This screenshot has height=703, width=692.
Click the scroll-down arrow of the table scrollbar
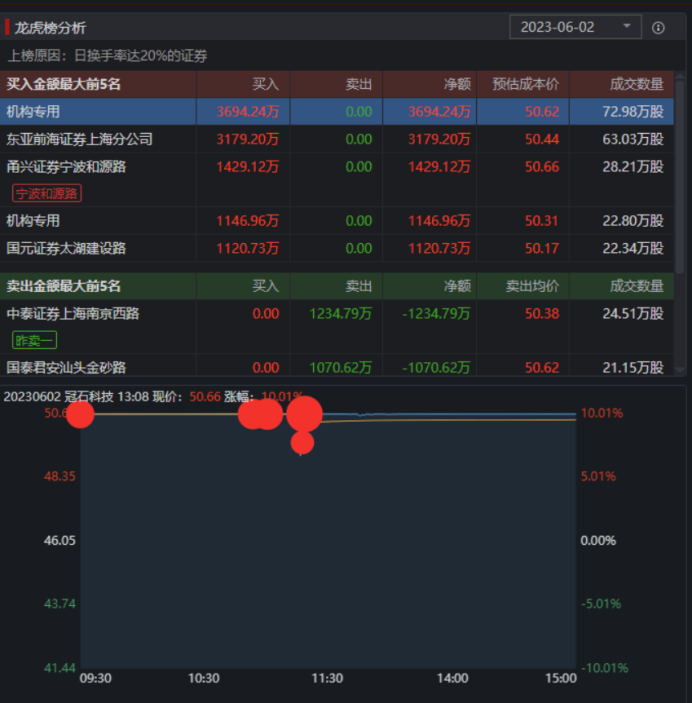coord(679,370)
